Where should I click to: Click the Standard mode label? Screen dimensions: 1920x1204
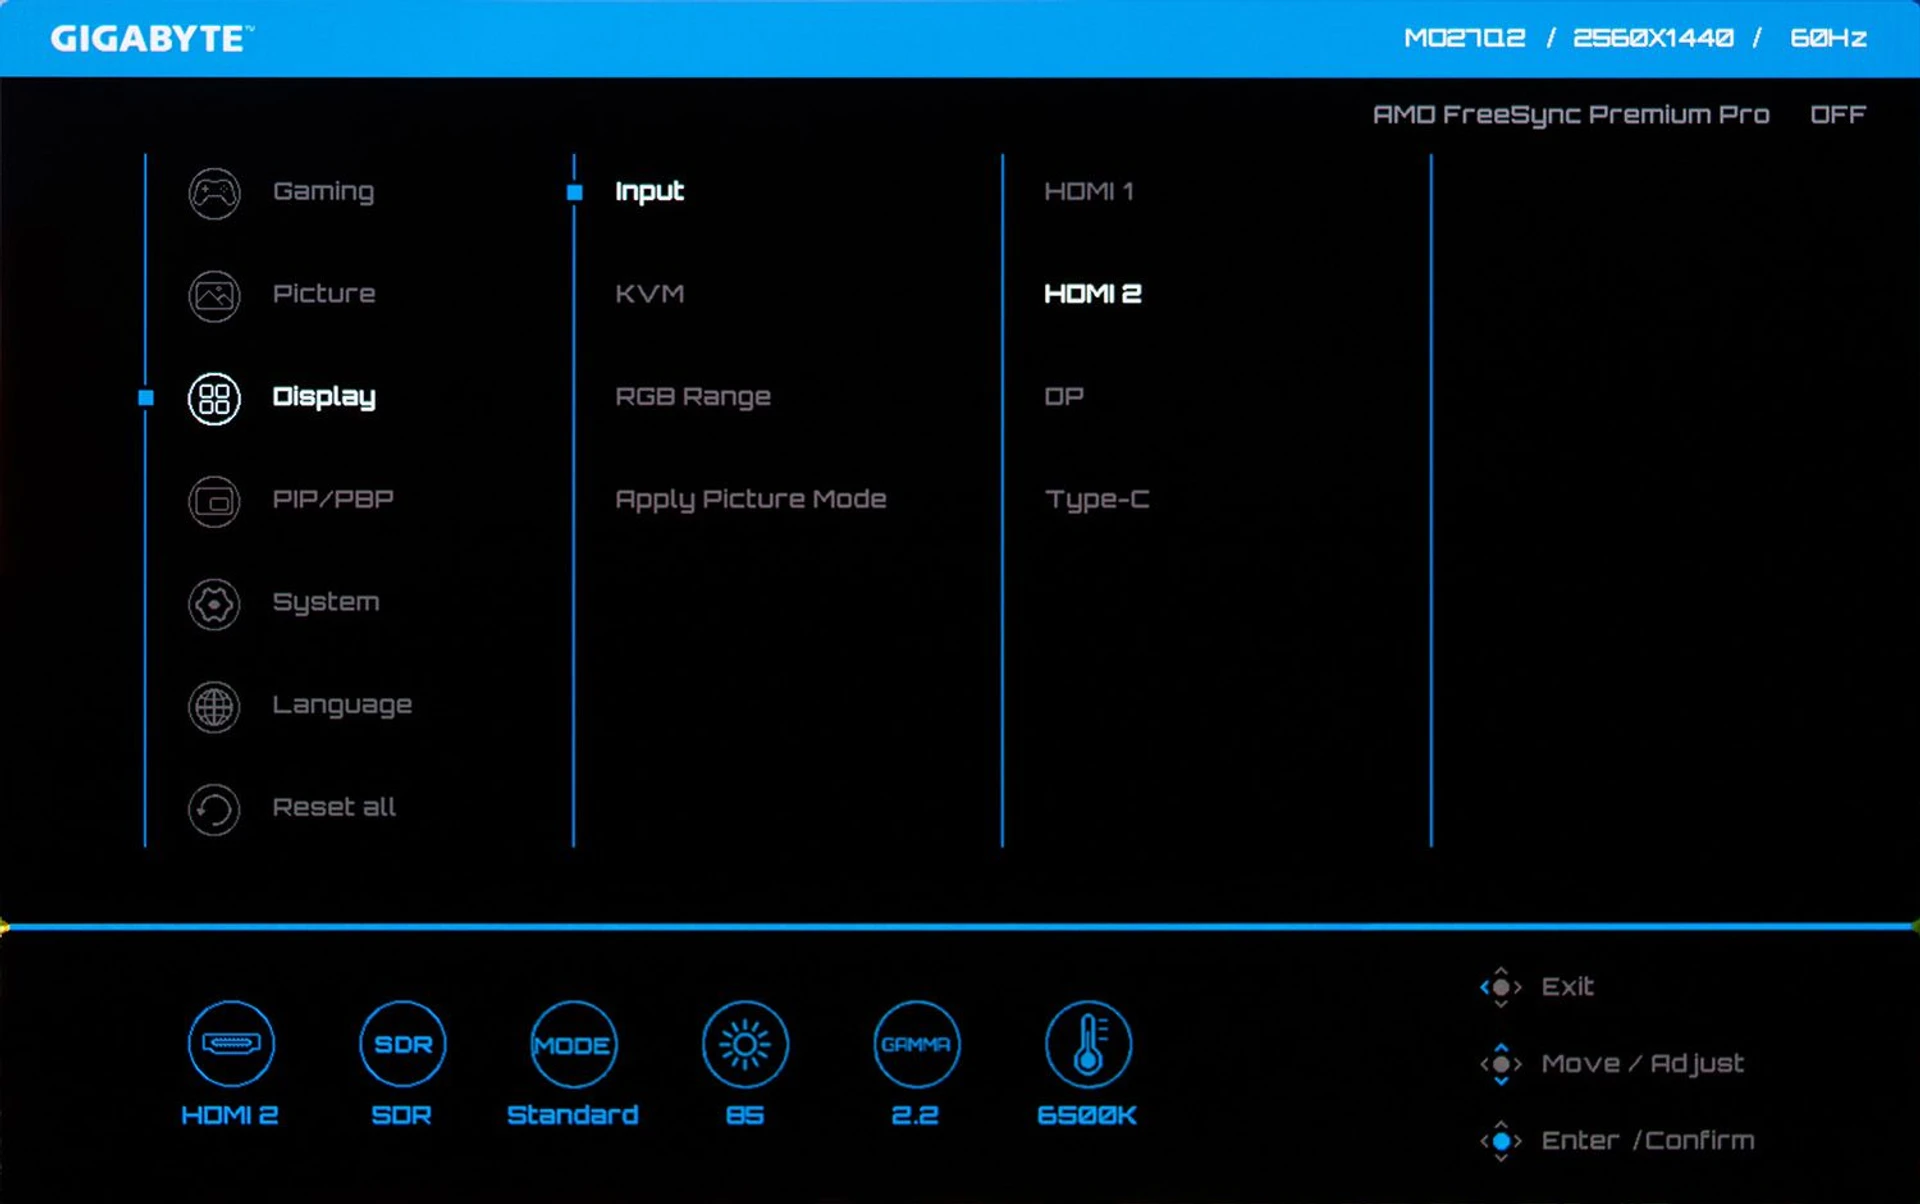click(x=573, y=1115)
